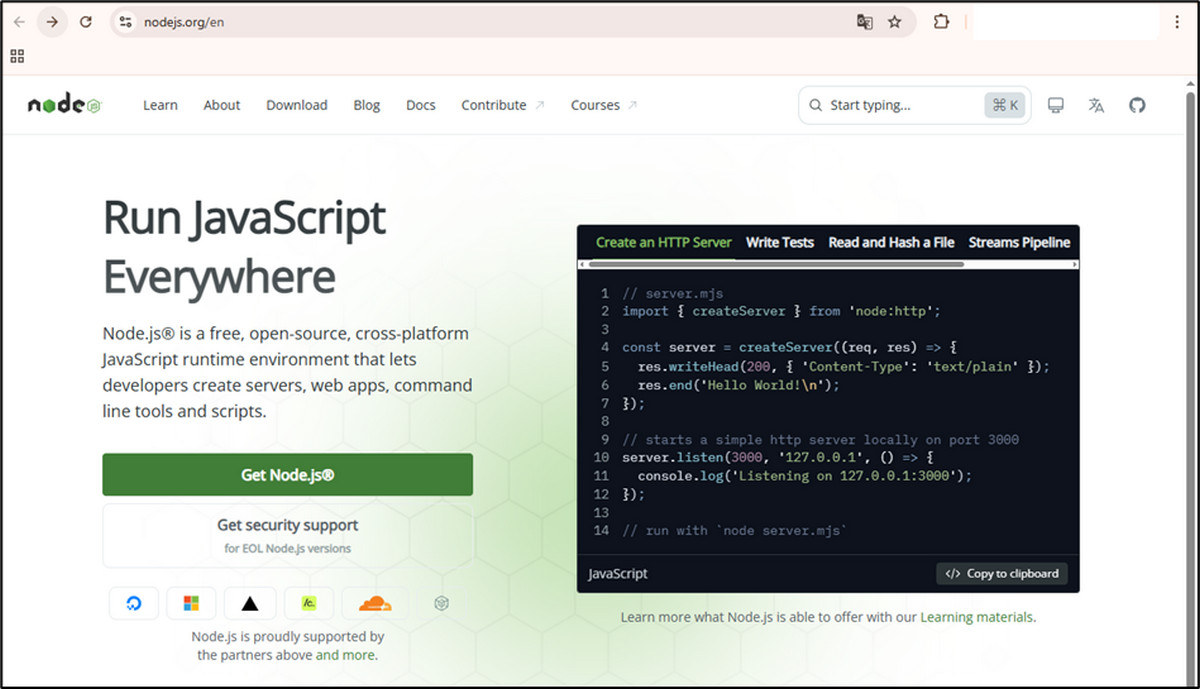Open the Node.js GitHub repository
This screenshot has height=689, width=1200.
pyautogui.click(x=1137, y=105)
